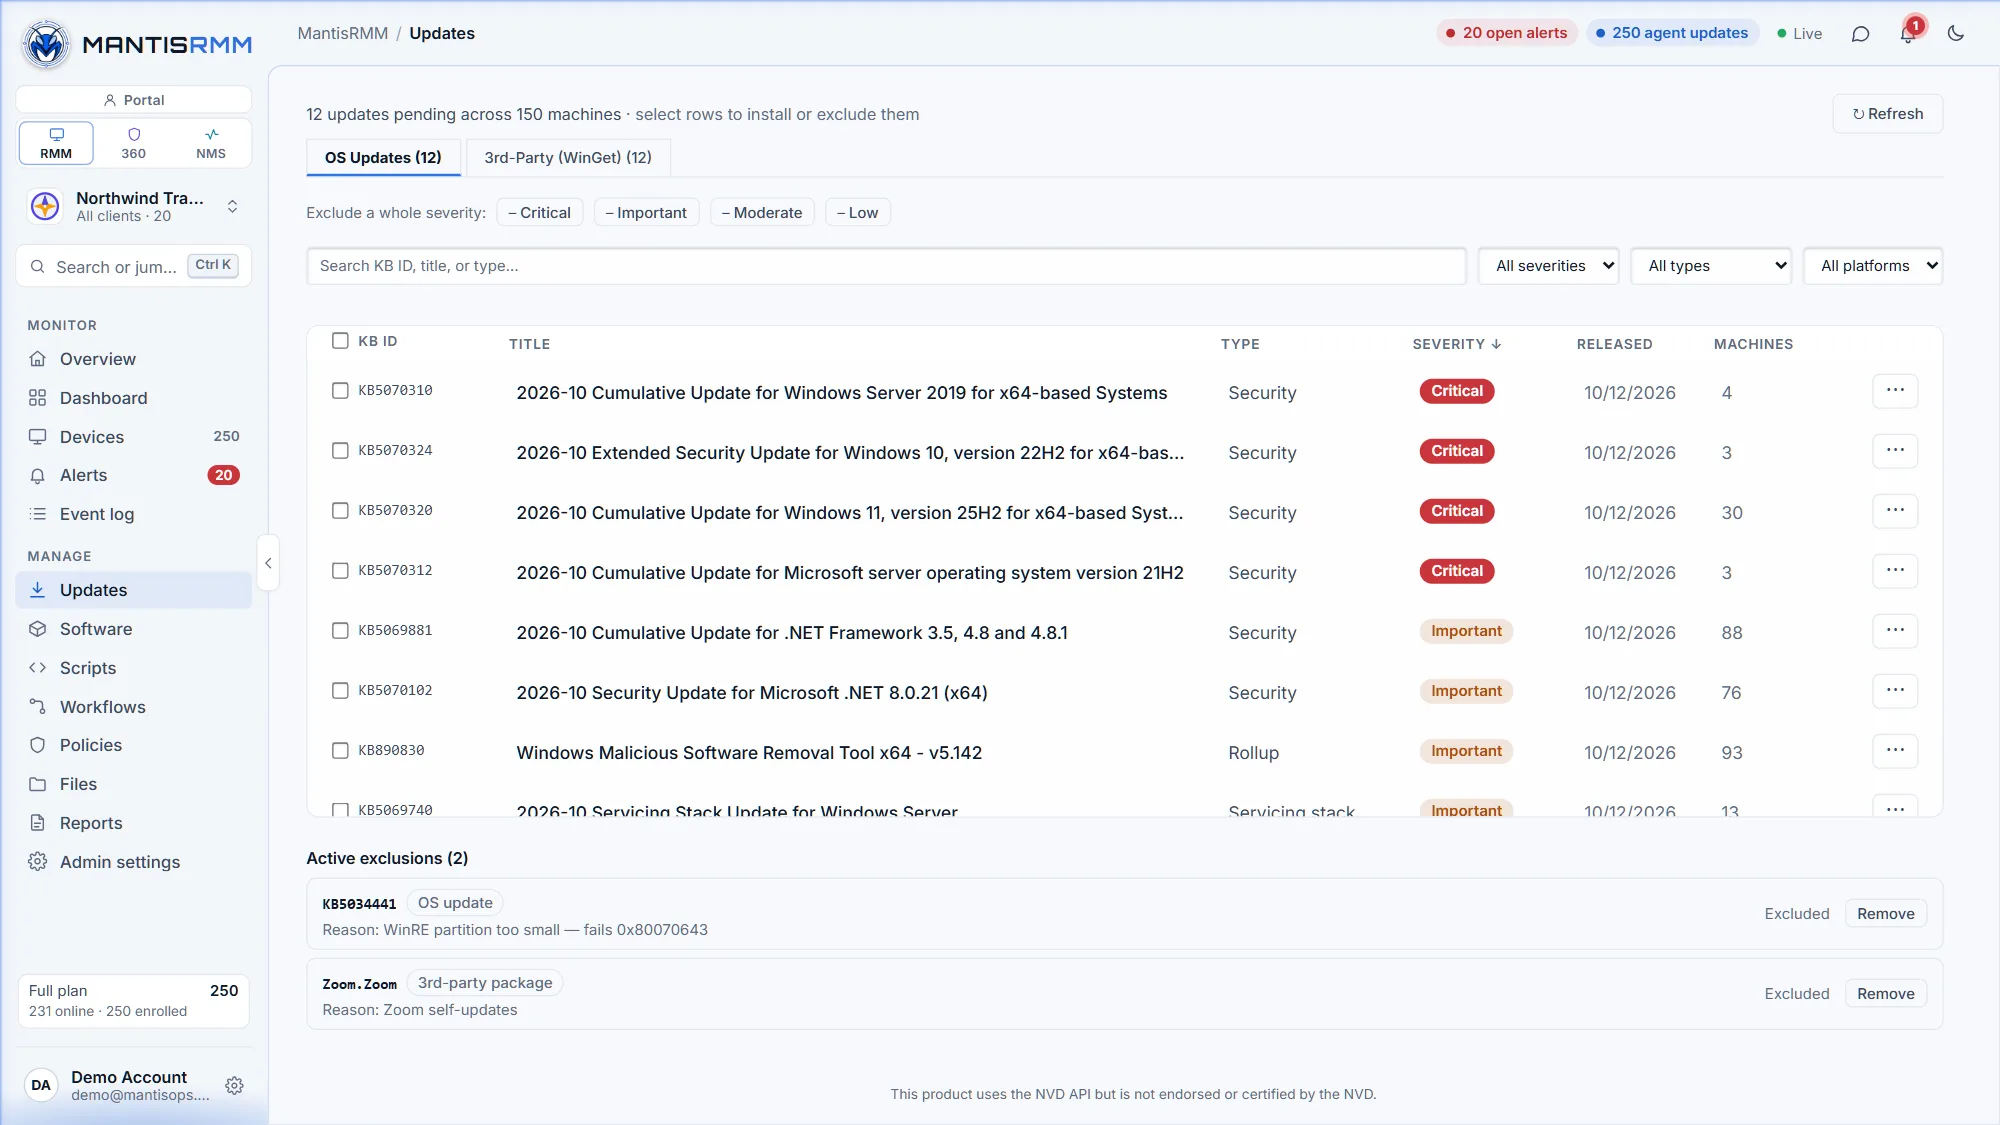This screenshot has width=2000, height=1125.
Task: Switch to the OS Updates (12) tab
Action: pos(383,158)
